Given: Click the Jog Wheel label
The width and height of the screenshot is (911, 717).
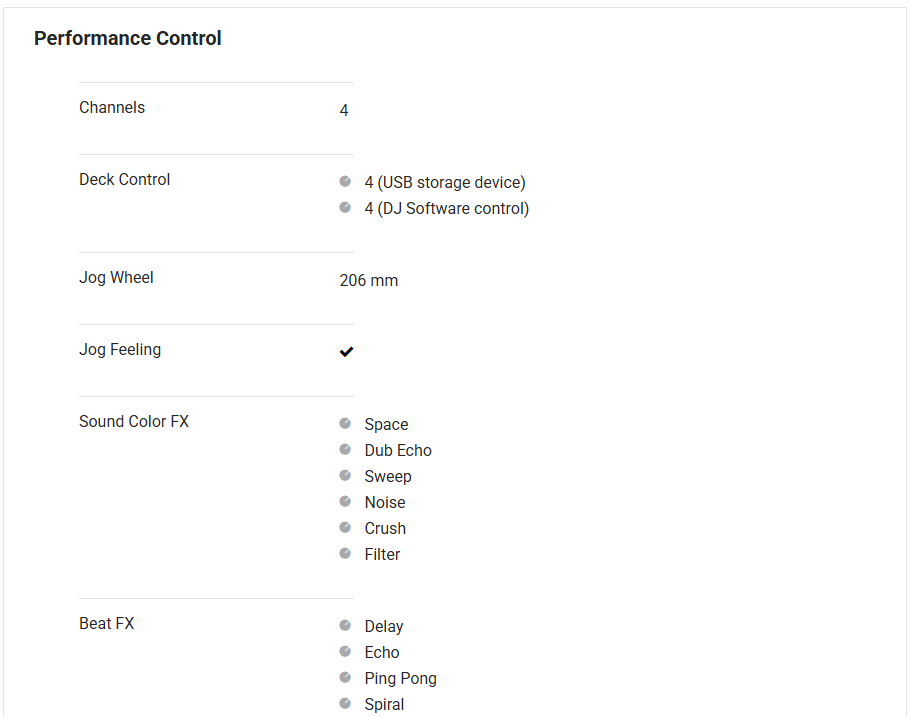Looking at the screenshot, I should (x=117, y=278).
